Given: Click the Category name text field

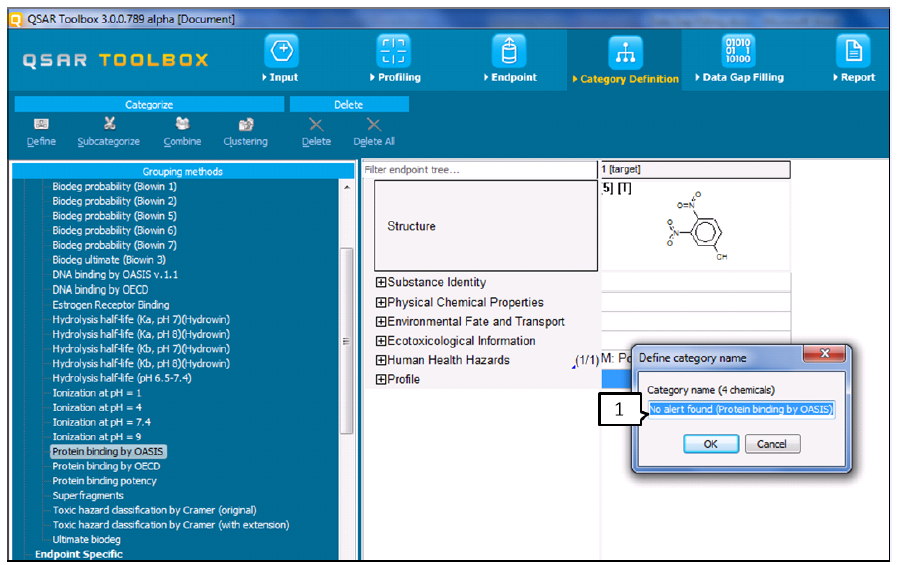Looking at the screenshot, I should (x=741, y=409).
